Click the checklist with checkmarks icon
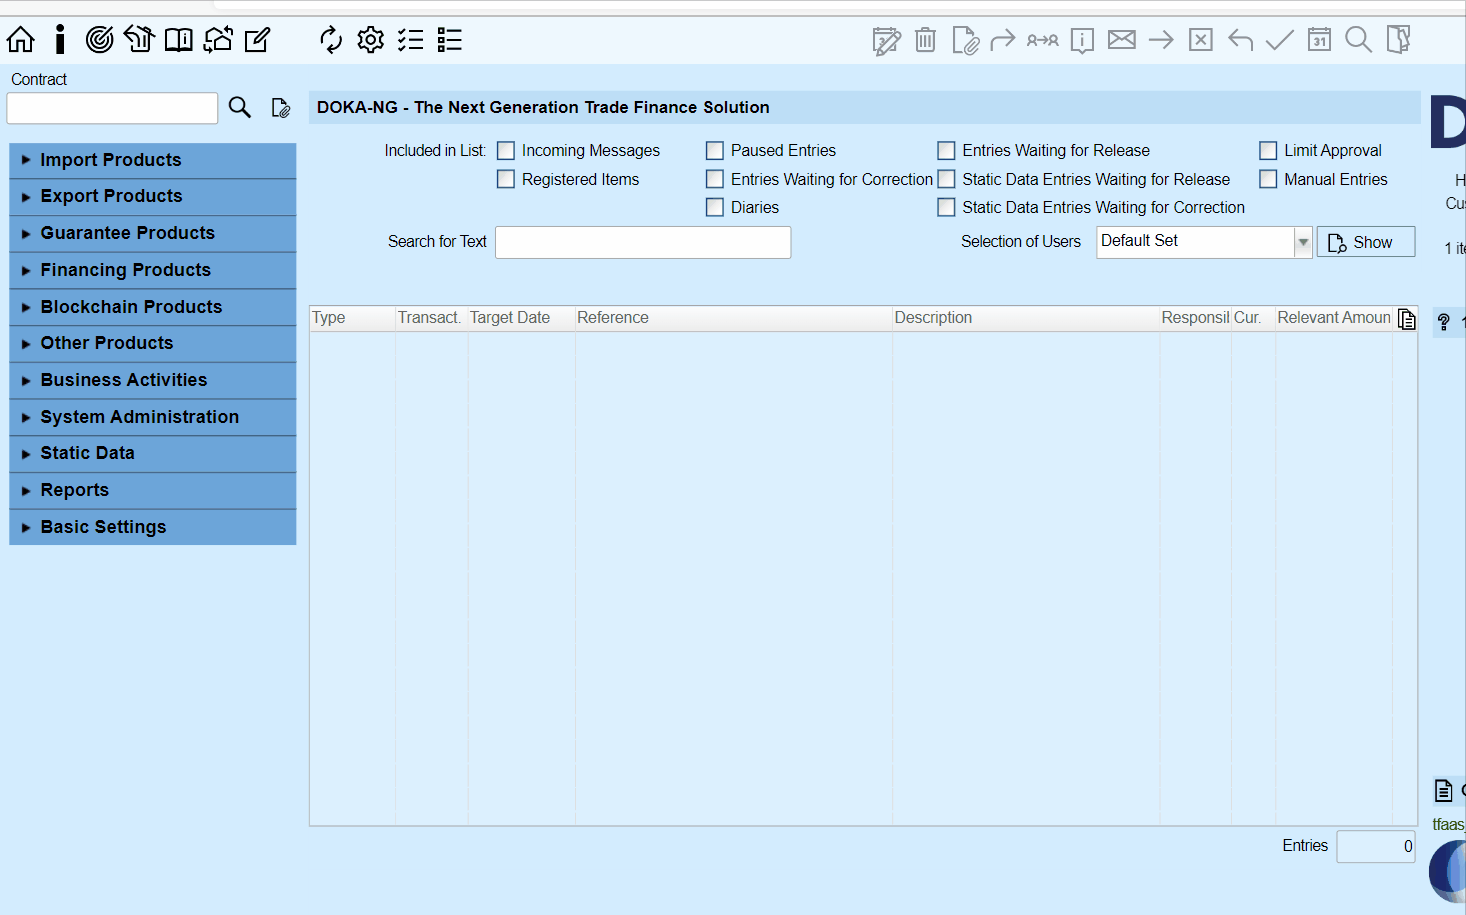The height and width of the screenshot is (915, 1466). 410,40
